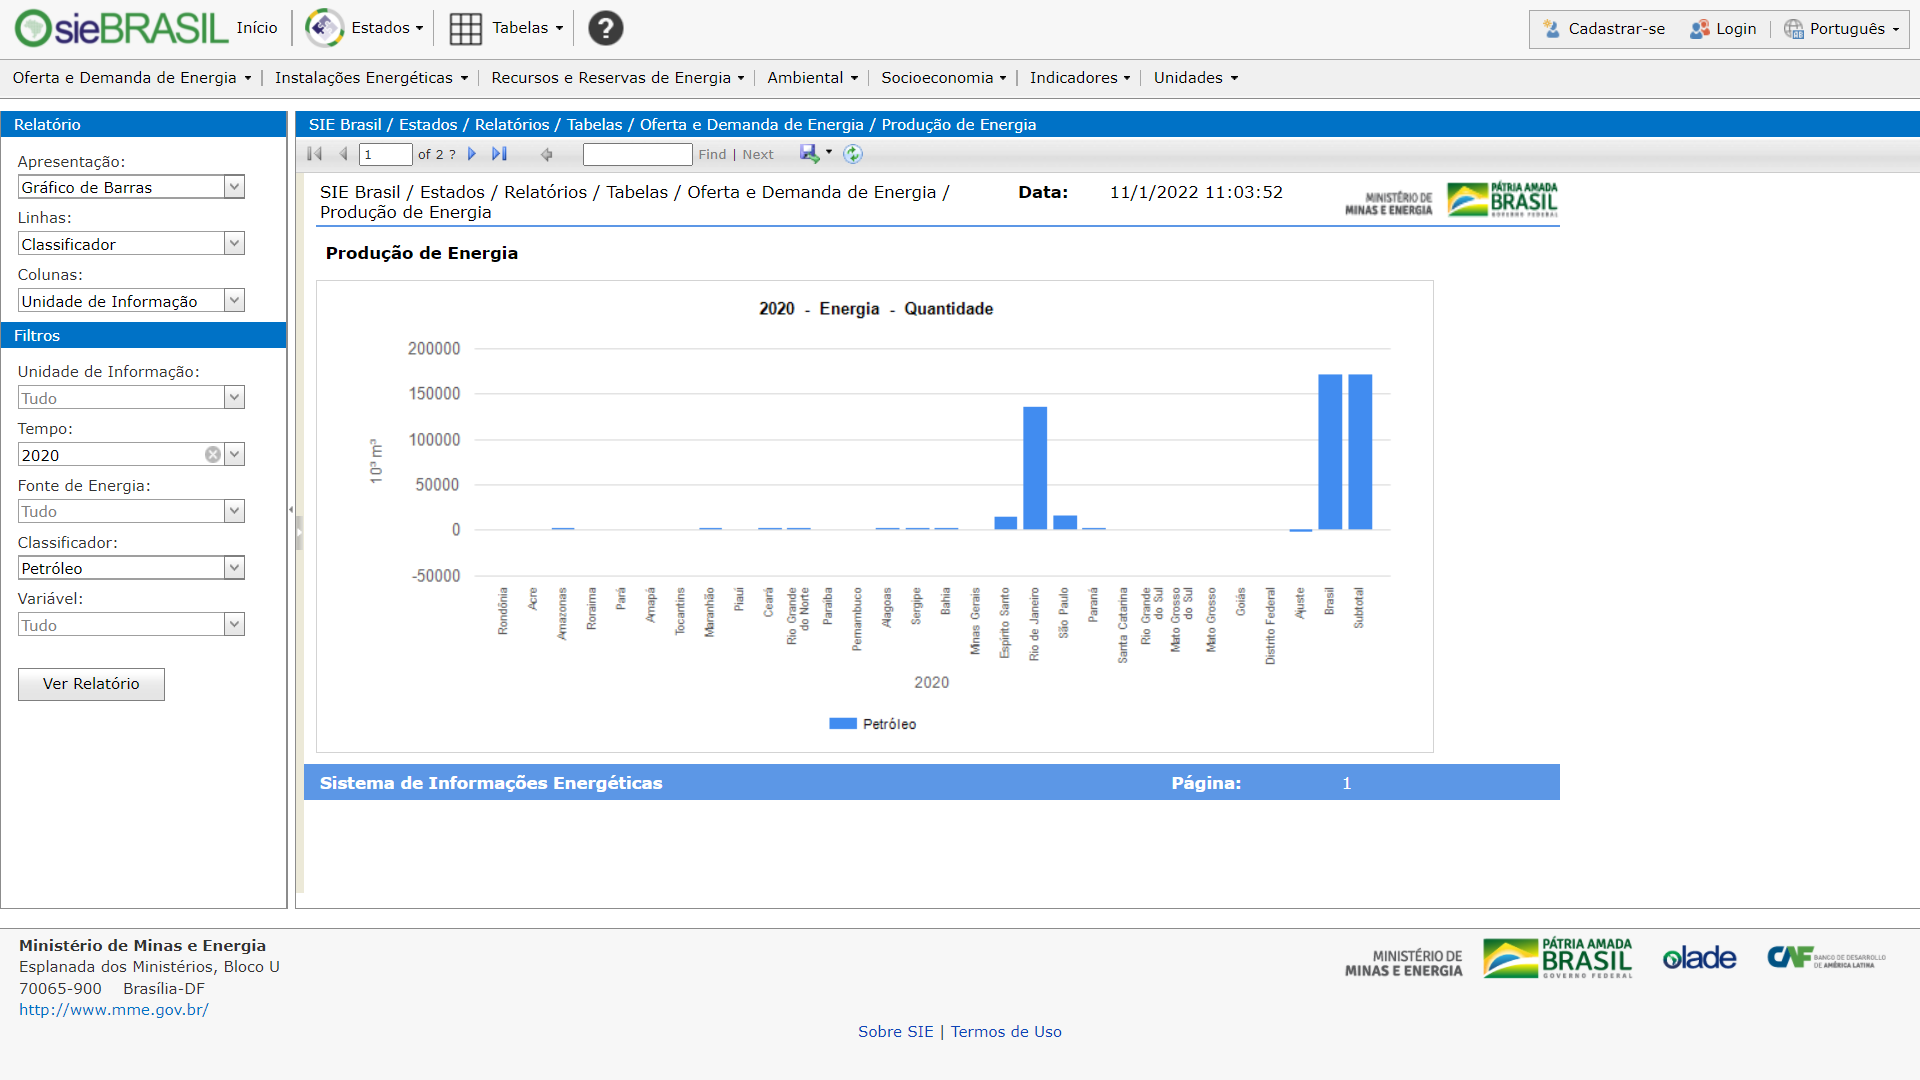Clear the 2020 Tempo selection
The image size is (1920, 1080).
(x=213, y=455)
